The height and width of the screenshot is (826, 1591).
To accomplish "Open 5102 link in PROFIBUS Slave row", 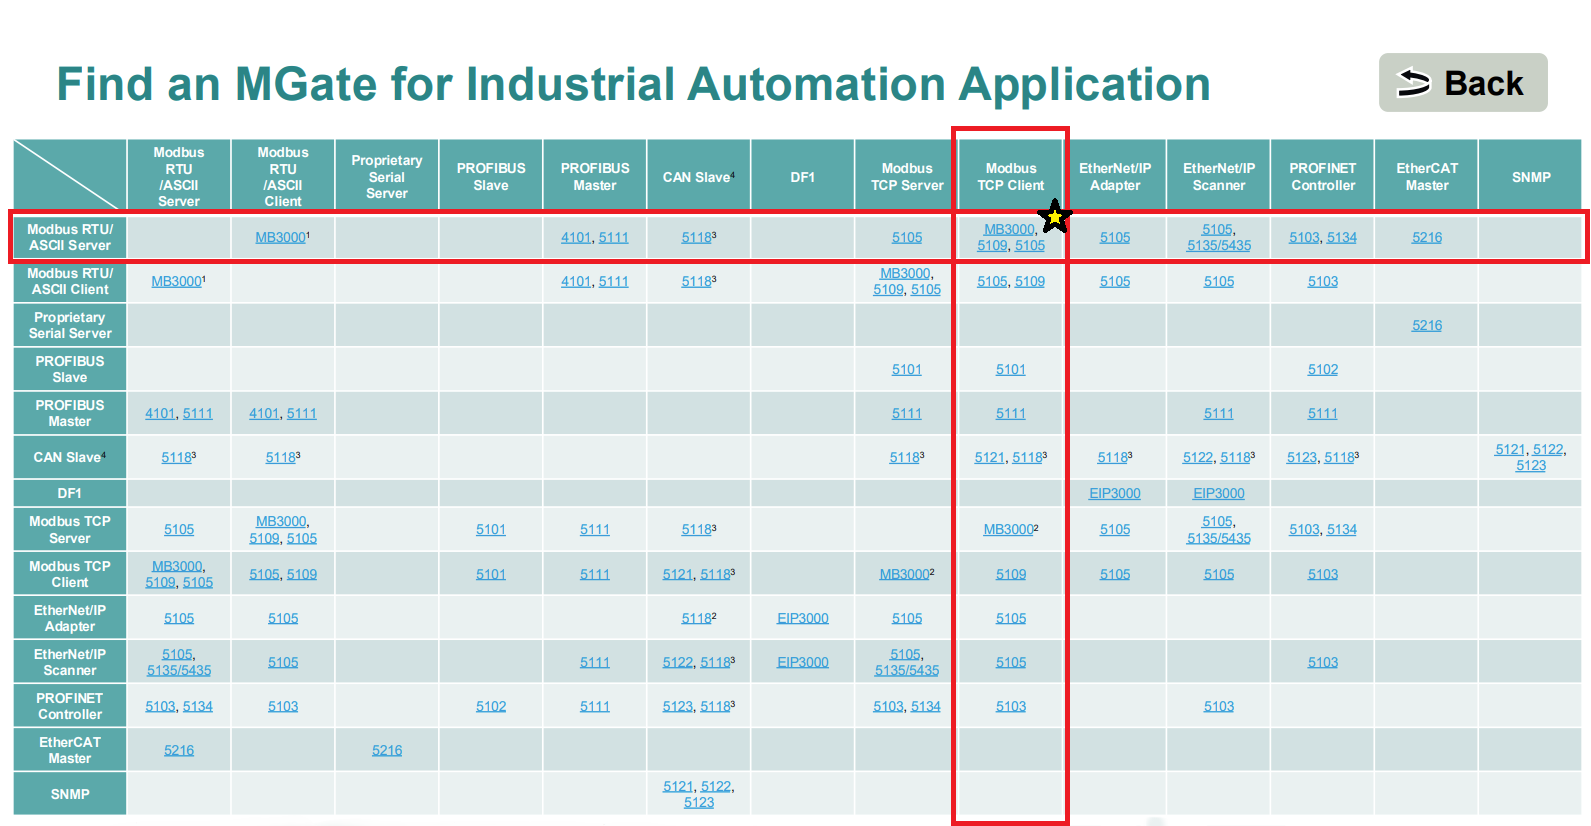I will tap(1323, 369).
